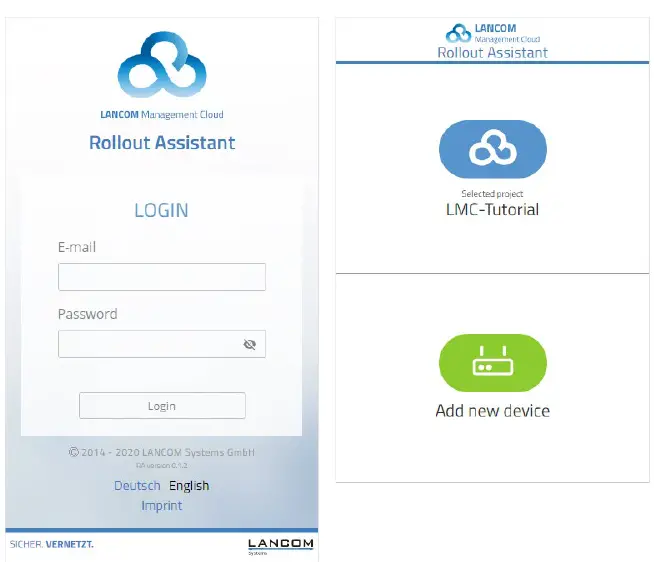Viewport: 654px width, 562px height.
Task: Click the E-mail field label
Action: click(x=77, y=247)
